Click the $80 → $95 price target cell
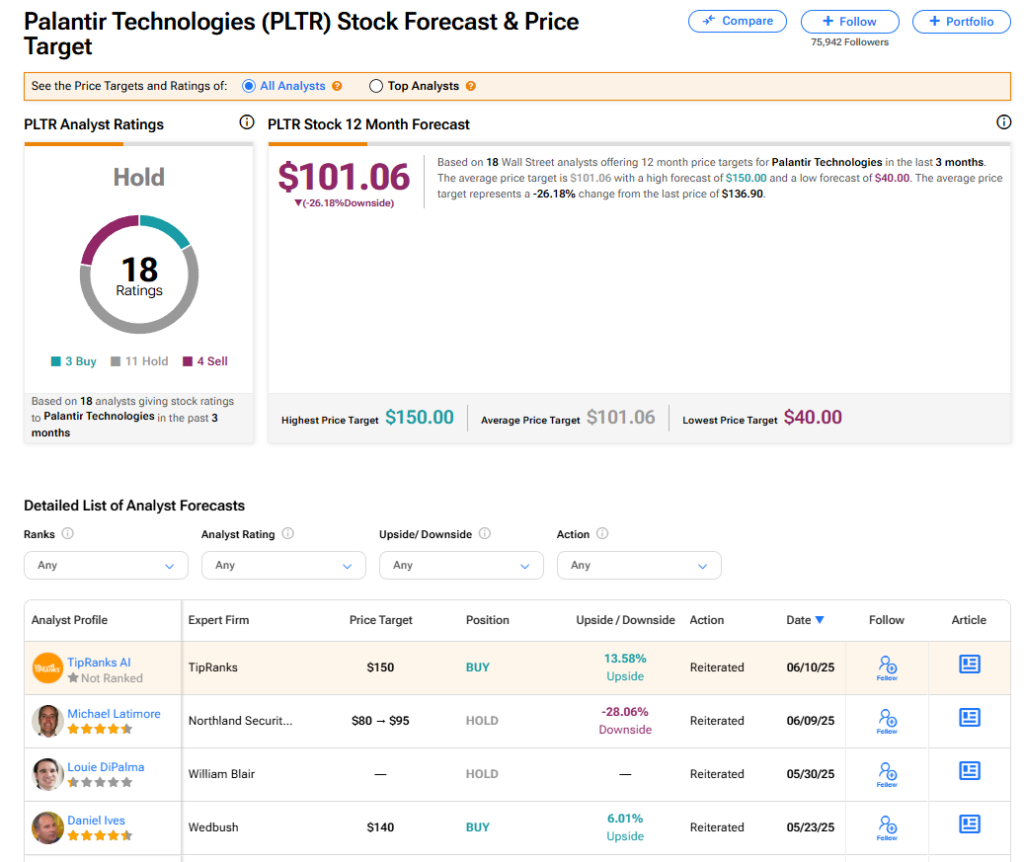Image resolution: width=1024 pixels, height=862 pixels. 381,721
